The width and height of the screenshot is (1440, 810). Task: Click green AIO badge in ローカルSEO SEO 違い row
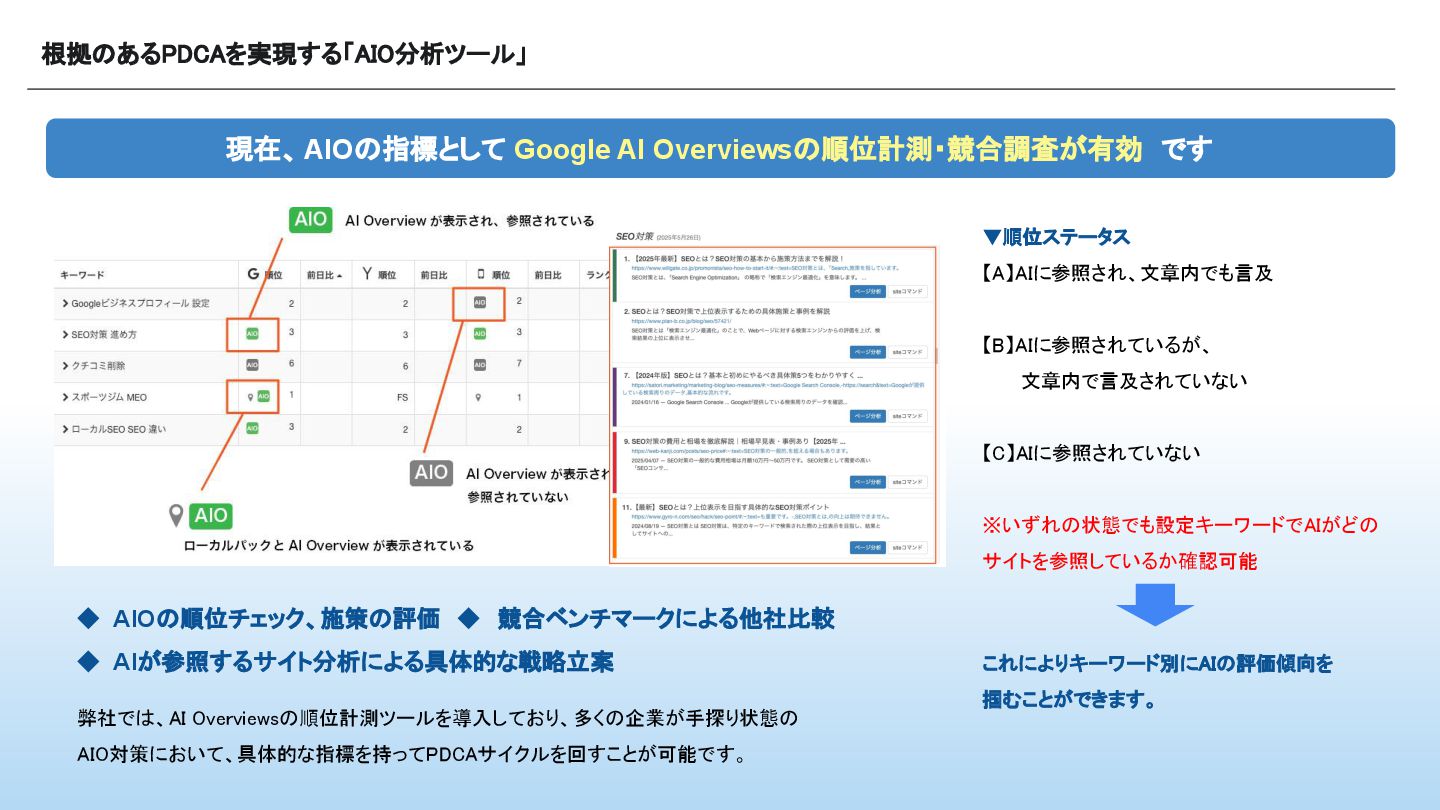(x=252, y=428)
